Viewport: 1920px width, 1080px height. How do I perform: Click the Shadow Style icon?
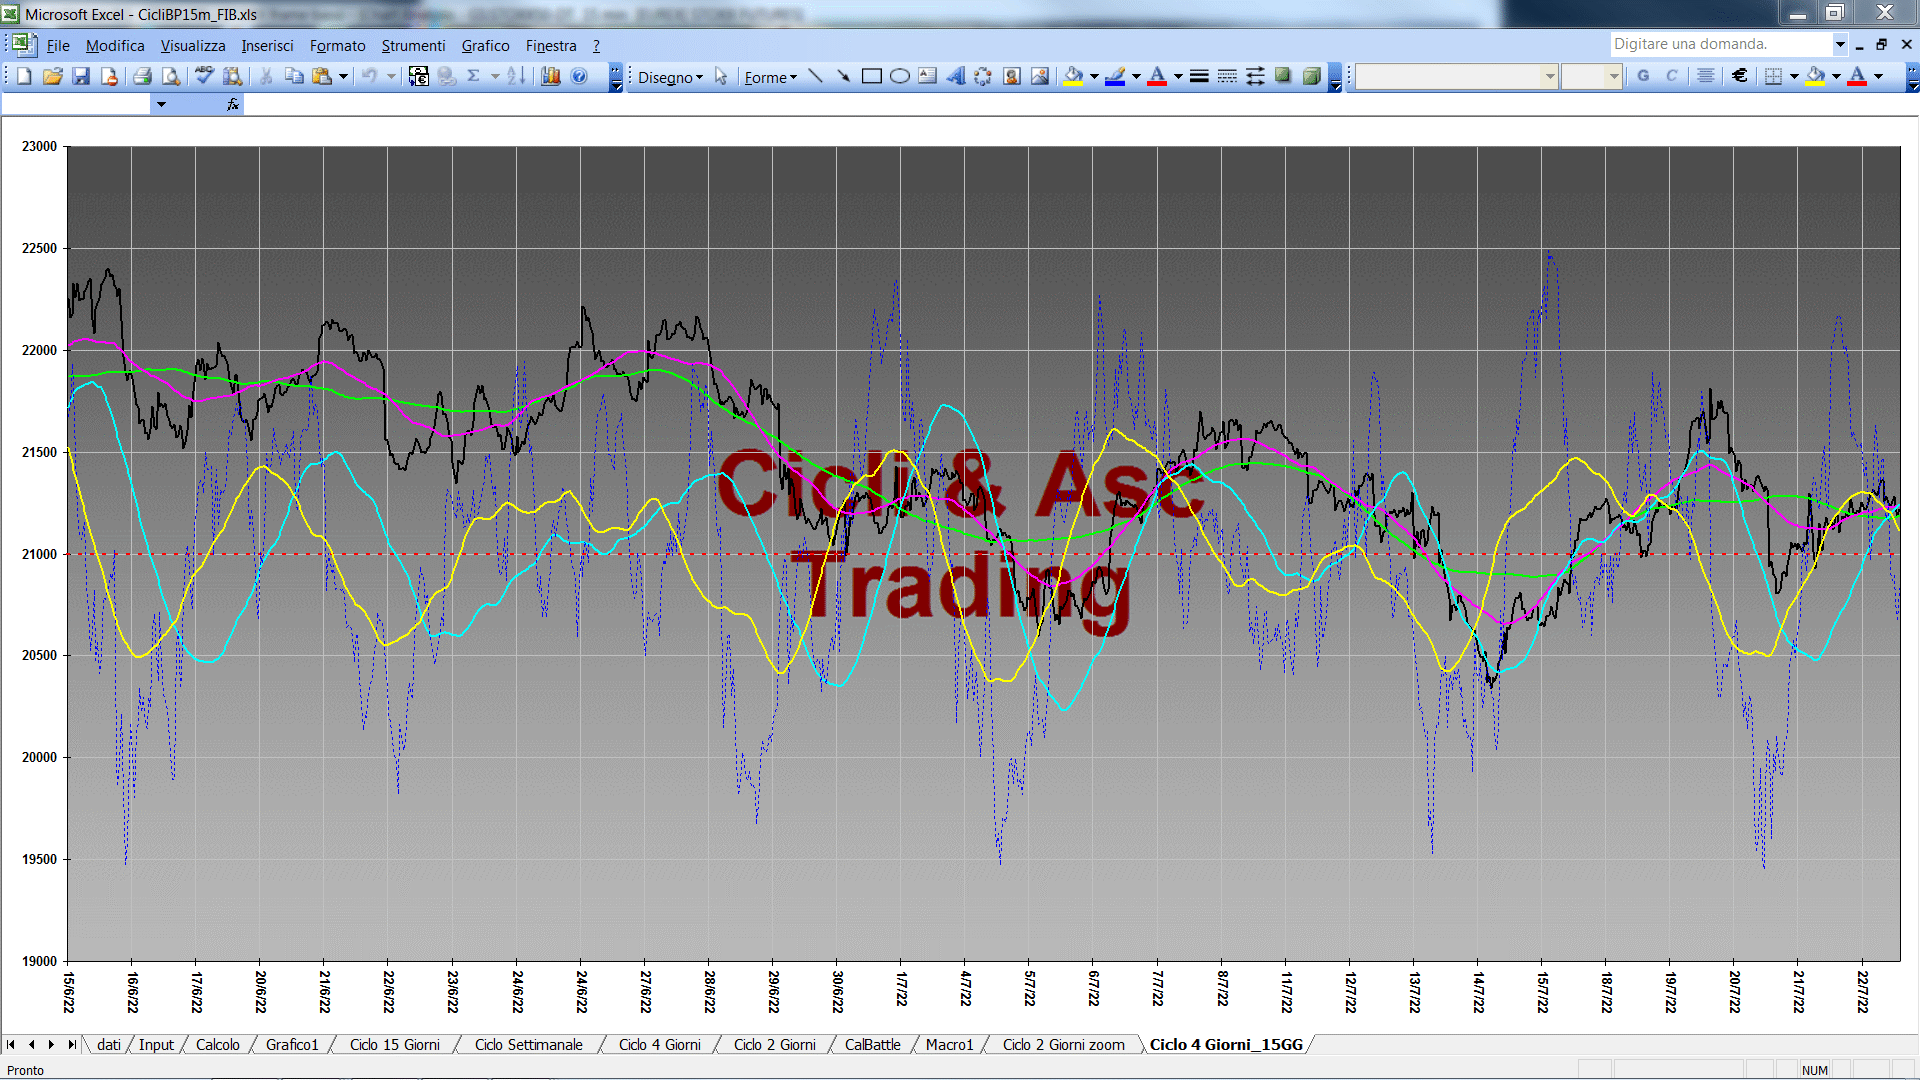coord(1283,76)
